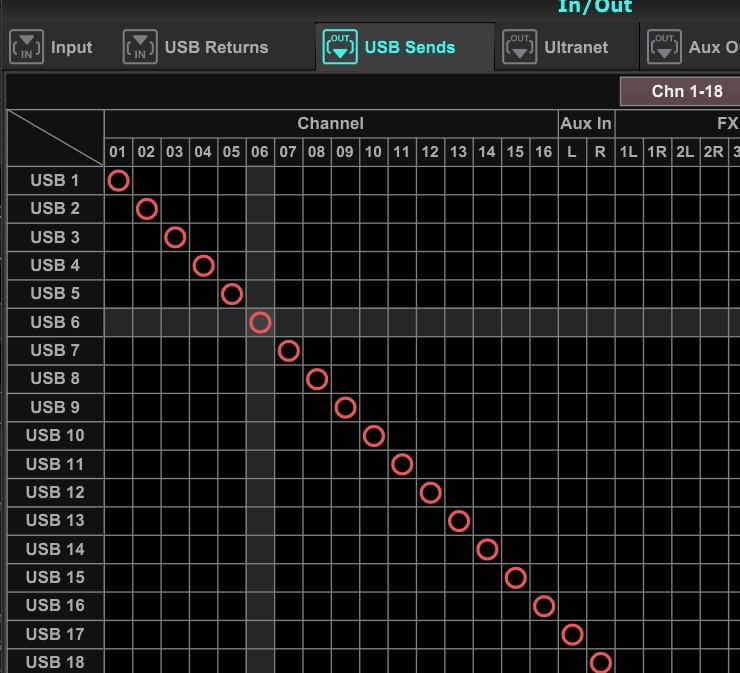Screen dimensions: 740x673
Task: Toggle USB 1 routing at channel 01
Action: (118, 180)
